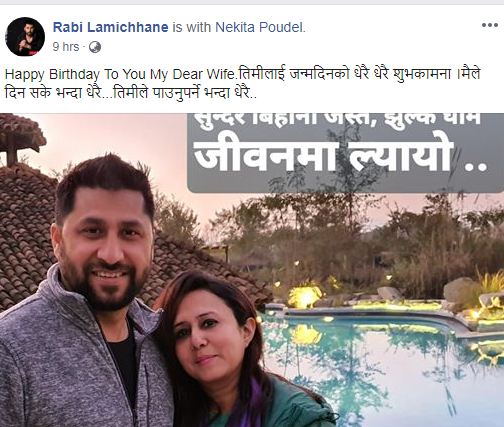Viewport: 504px width, 427px height.
Task: Open the "9 hrs" post timestamp
Action: (x=66, y=47)
